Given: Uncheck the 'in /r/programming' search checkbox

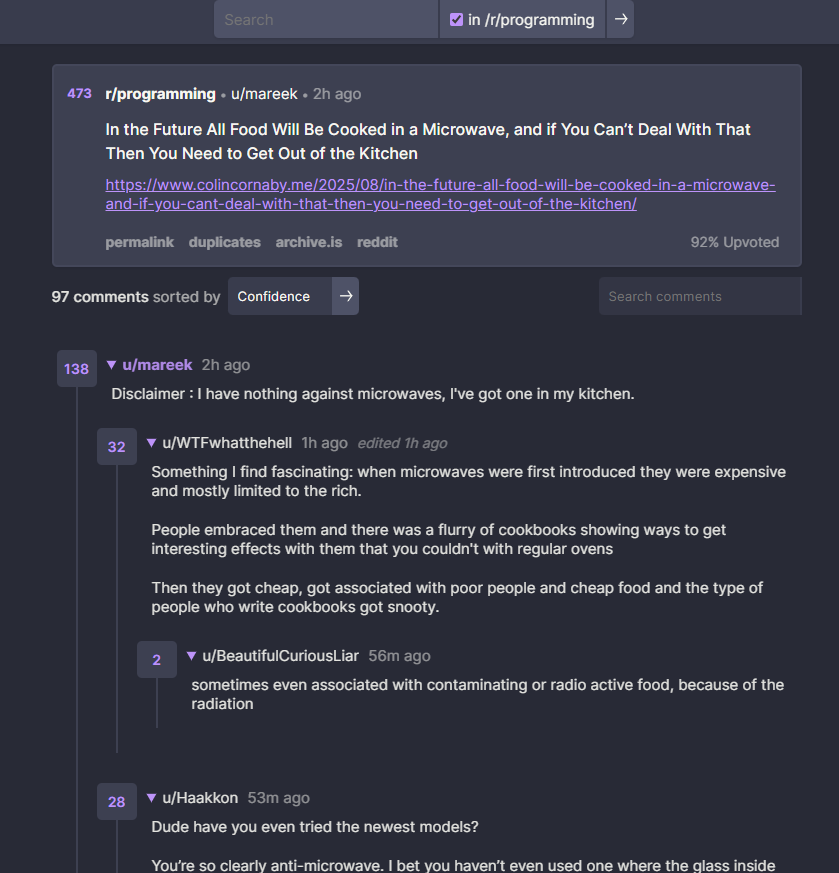Looking at the screenshot, I should point(456,19).
